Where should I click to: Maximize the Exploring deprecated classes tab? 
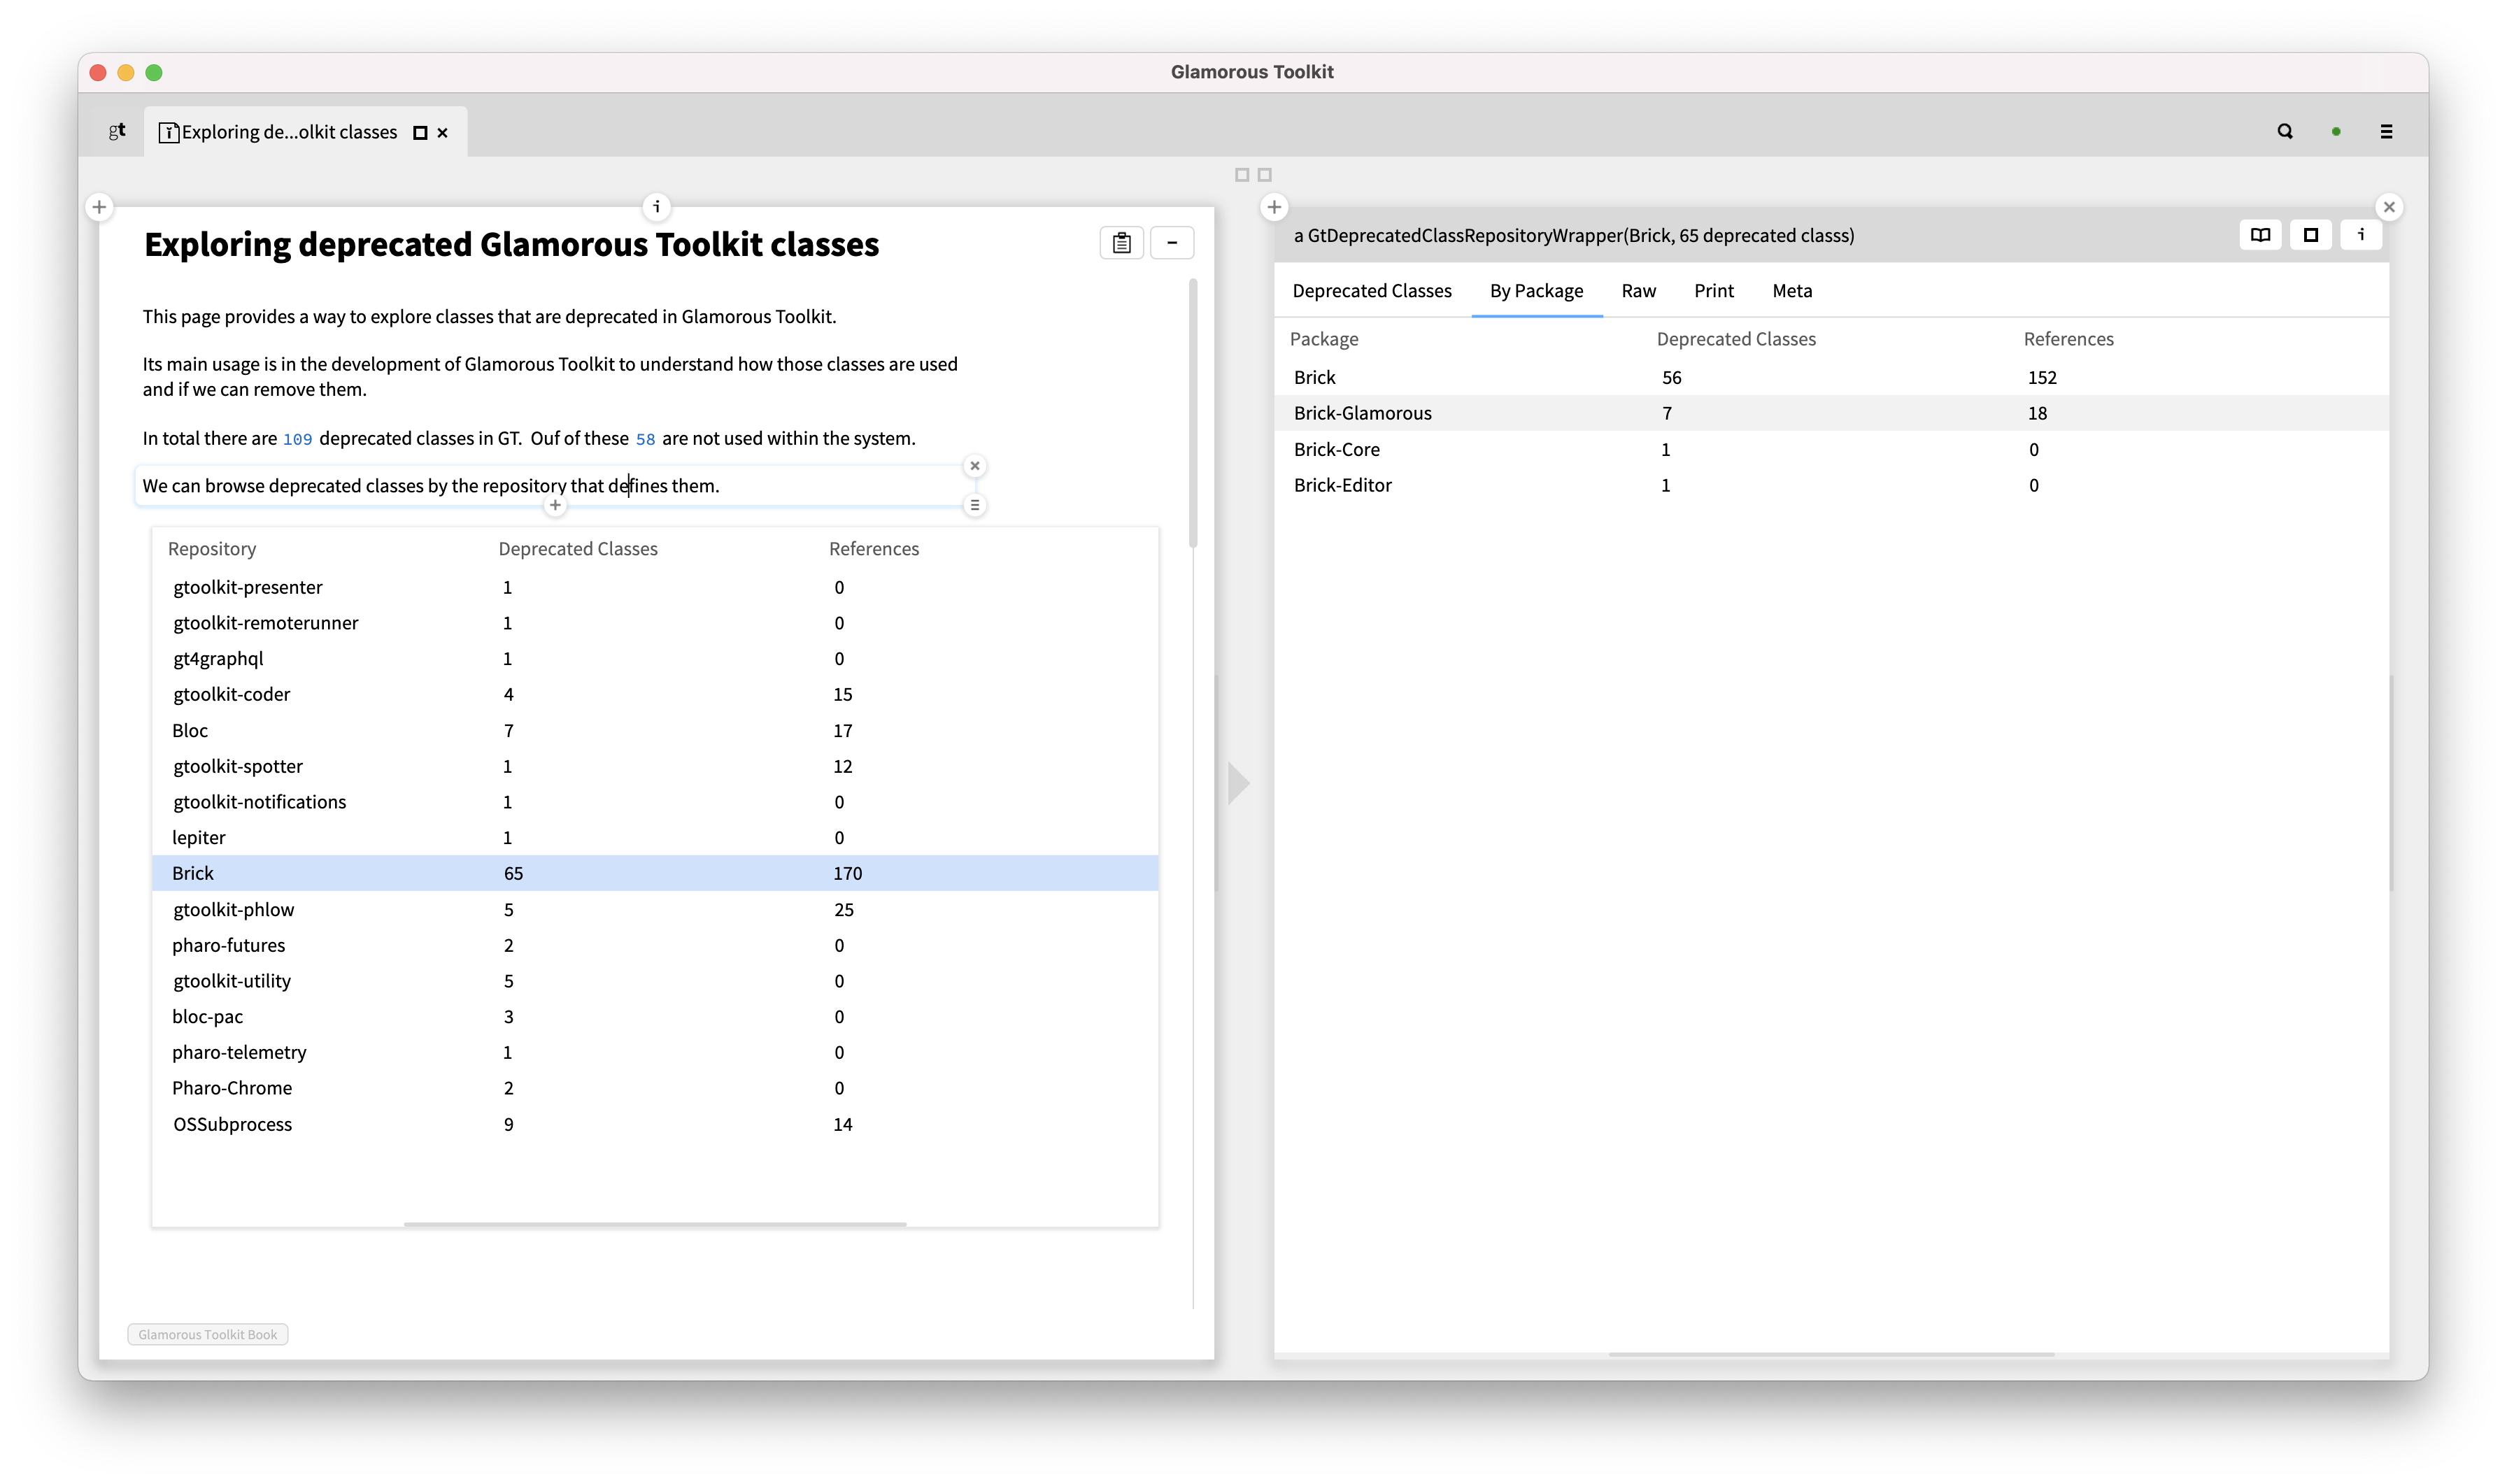420,133
